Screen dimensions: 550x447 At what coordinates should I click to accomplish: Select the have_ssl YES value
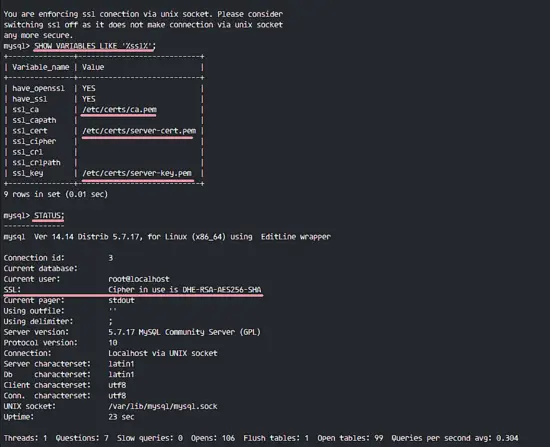[x=88, y=99]
